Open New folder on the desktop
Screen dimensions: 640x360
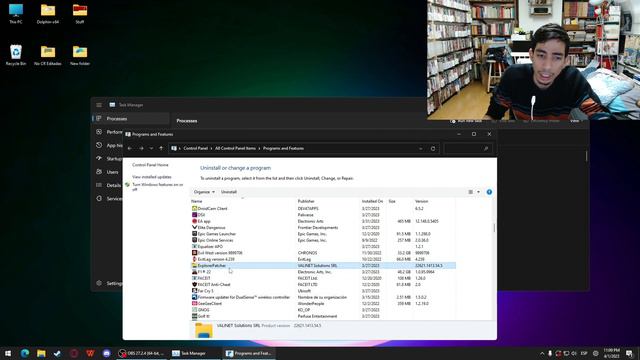80,55
